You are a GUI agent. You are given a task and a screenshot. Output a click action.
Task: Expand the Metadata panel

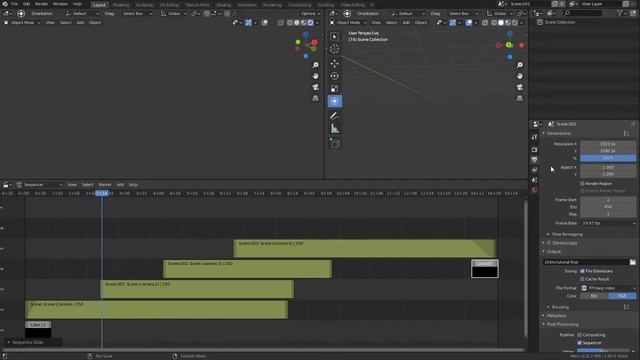point(556,316)
